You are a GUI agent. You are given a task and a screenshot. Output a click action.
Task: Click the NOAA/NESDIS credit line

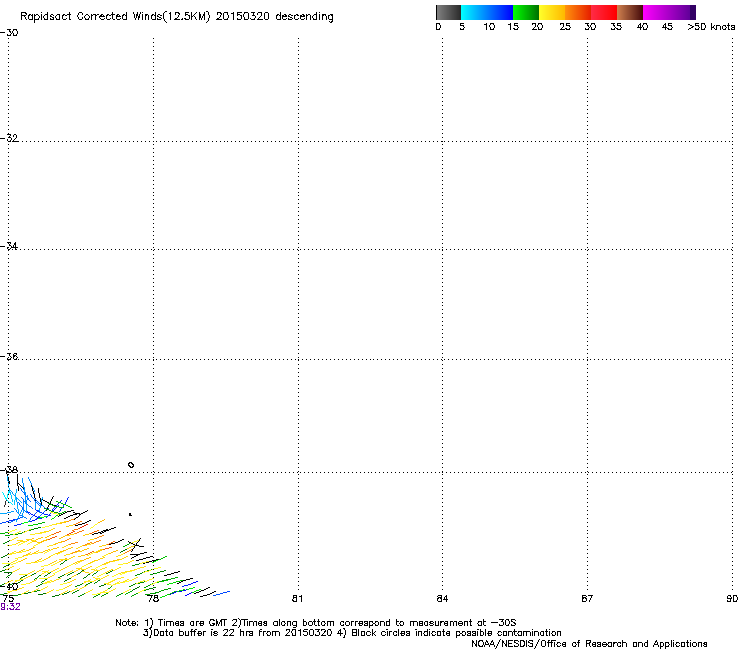[x=589, y=644]
